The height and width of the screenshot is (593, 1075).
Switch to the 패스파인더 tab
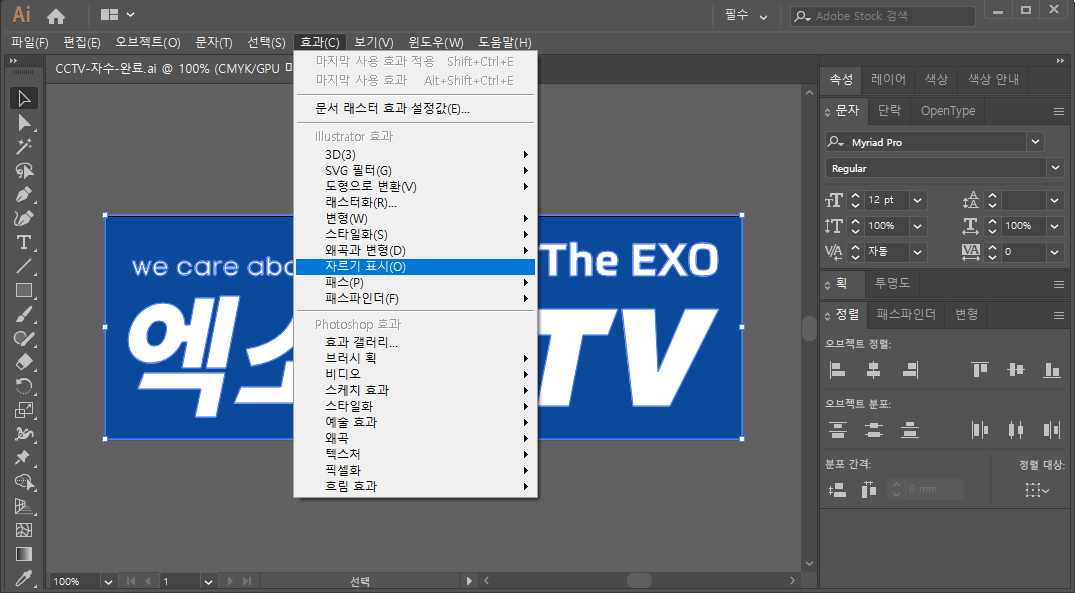(x=906, y=314)
